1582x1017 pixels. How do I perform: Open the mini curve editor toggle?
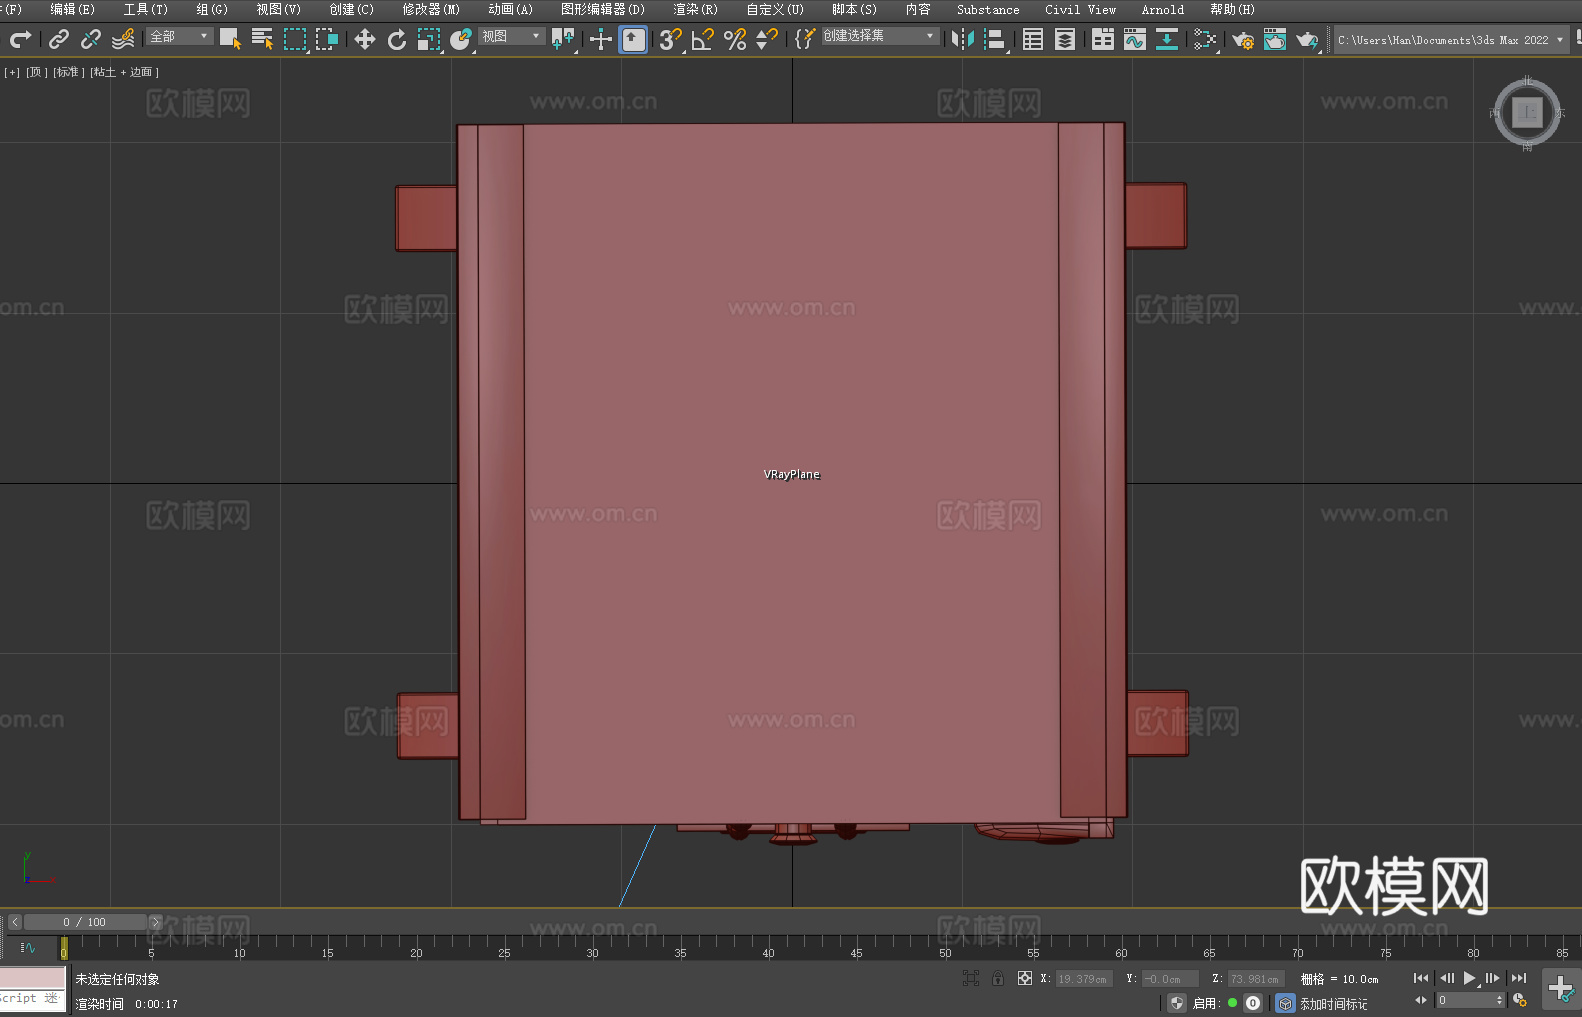(28, 947)
